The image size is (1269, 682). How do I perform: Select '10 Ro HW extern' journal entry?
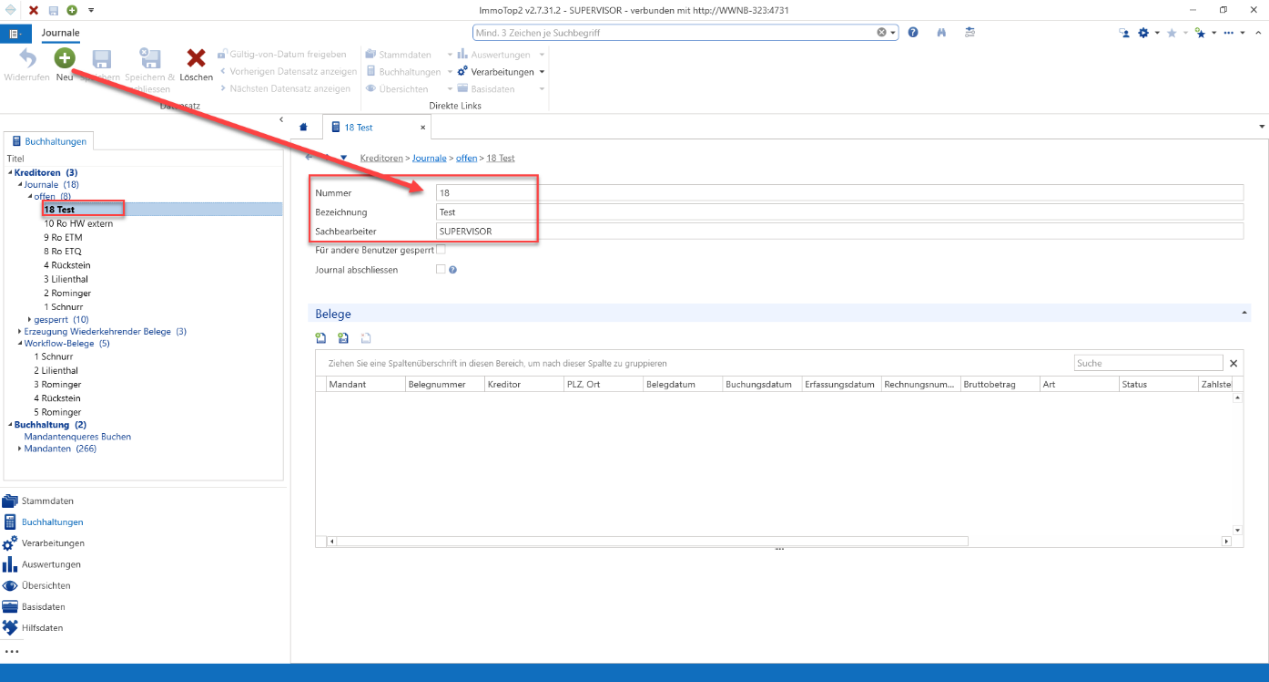78,224
